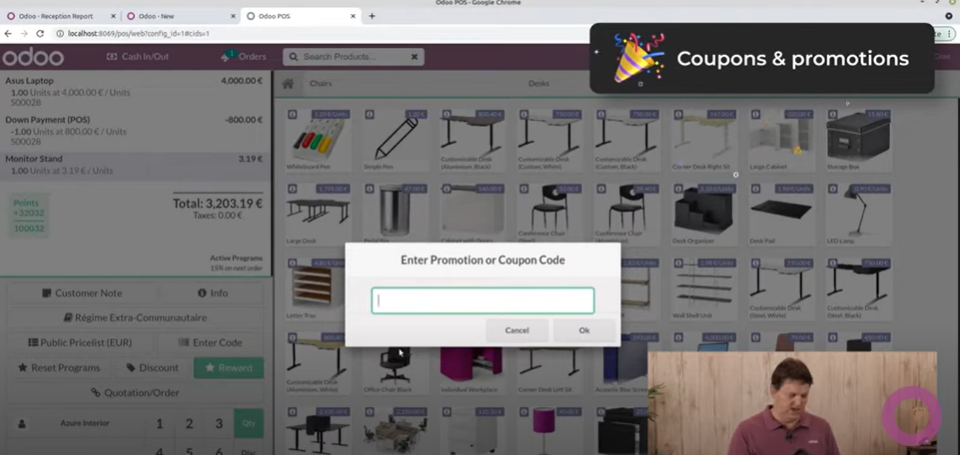Show info icon on Desk Organizer card

coord(678,189)
